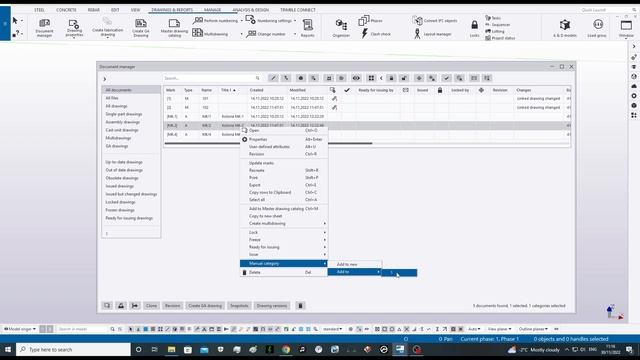Click the checkmark icon in Document manager toolbar
This screenshot has height=360, width=640.
coord(447,78)
